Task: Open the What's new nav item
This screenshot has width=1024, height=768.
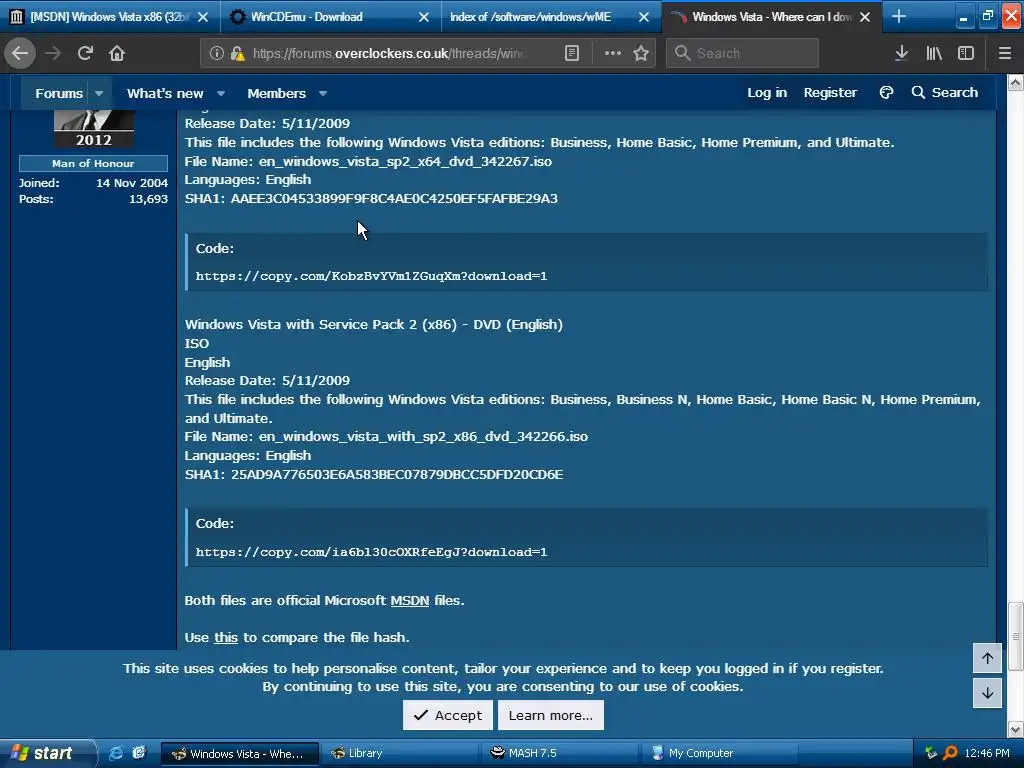Action: 165,93
